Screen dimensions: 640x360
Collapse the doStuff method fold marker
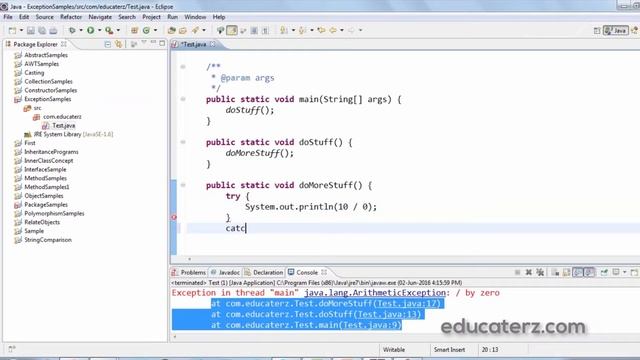tap(183, 142)
